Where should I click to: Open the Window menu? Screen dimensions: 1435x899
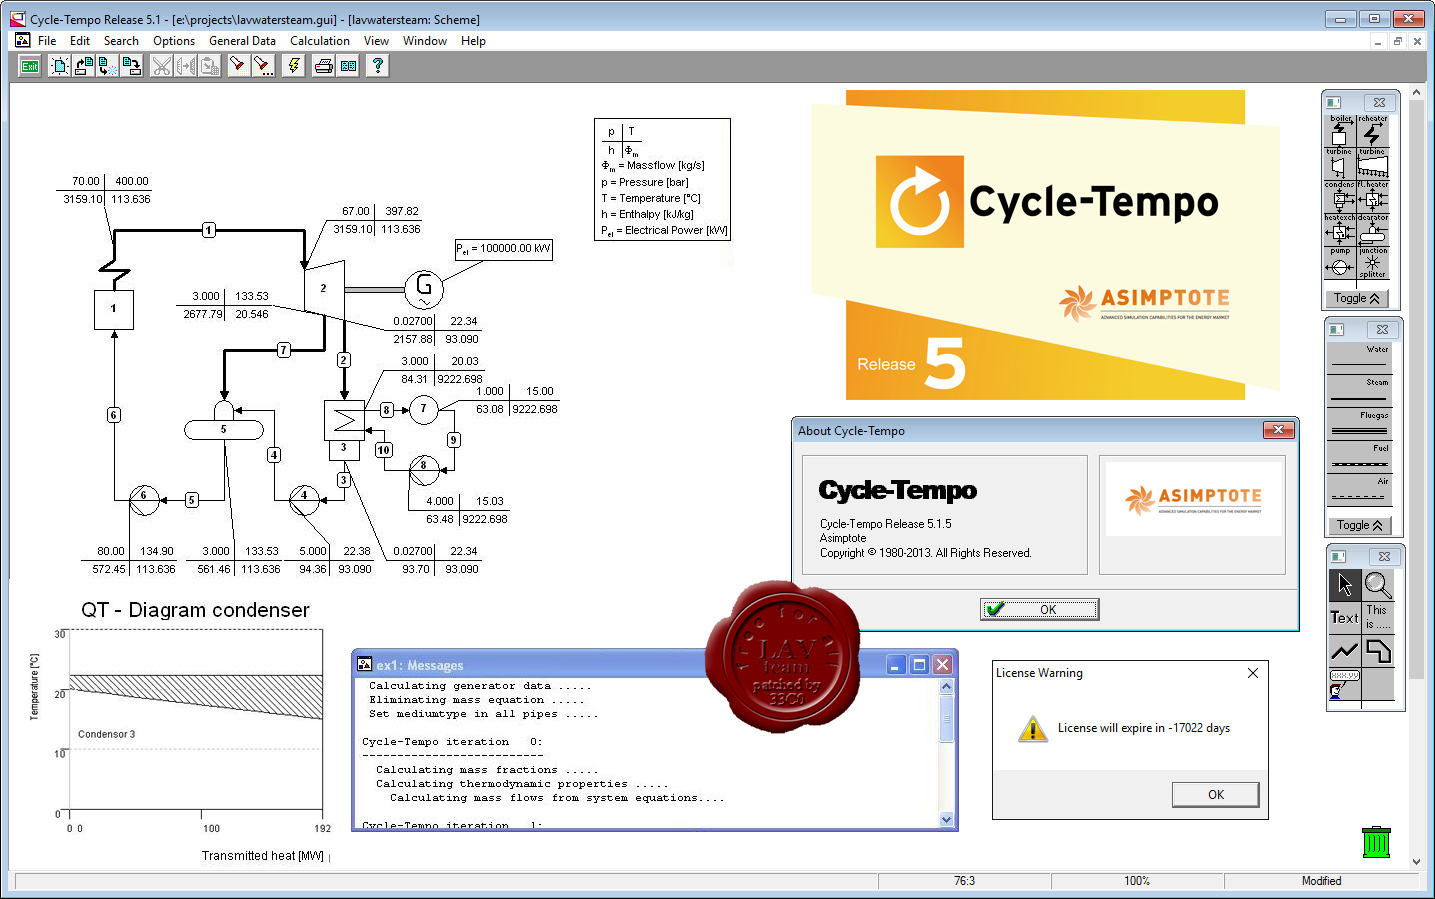(425, 41)
